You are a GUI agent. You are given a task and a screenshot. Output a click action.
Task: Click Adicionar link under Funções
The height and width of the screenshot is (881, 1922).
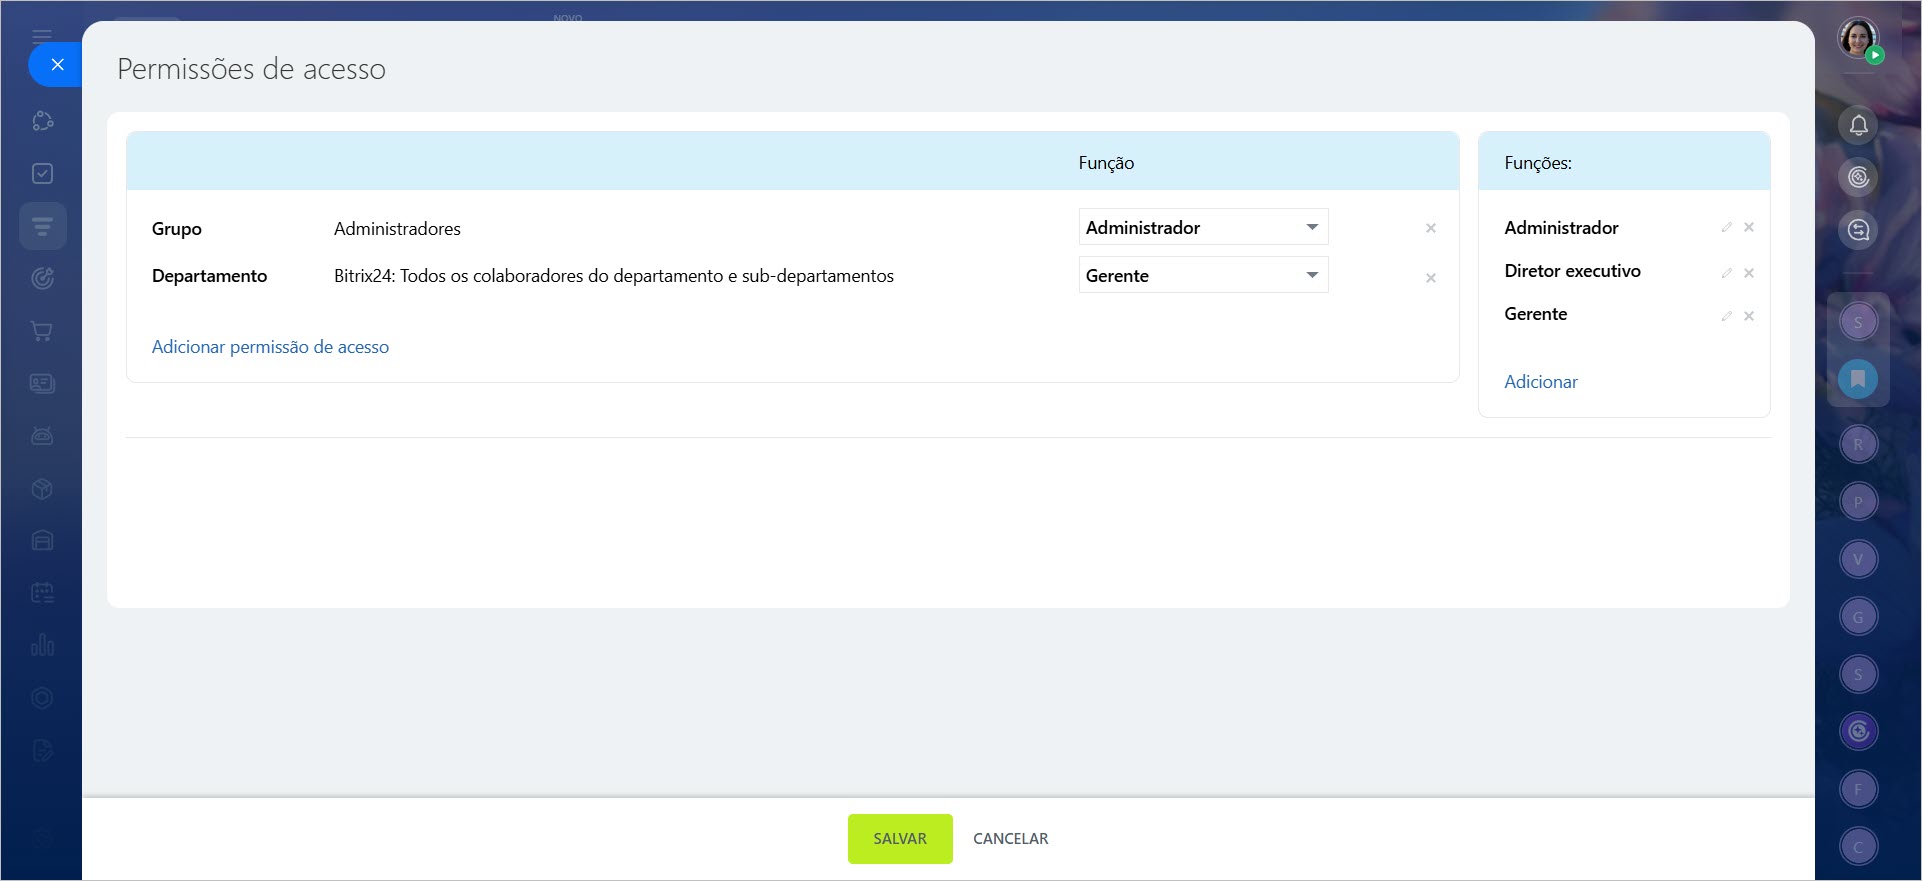[x=1540, y=381]
